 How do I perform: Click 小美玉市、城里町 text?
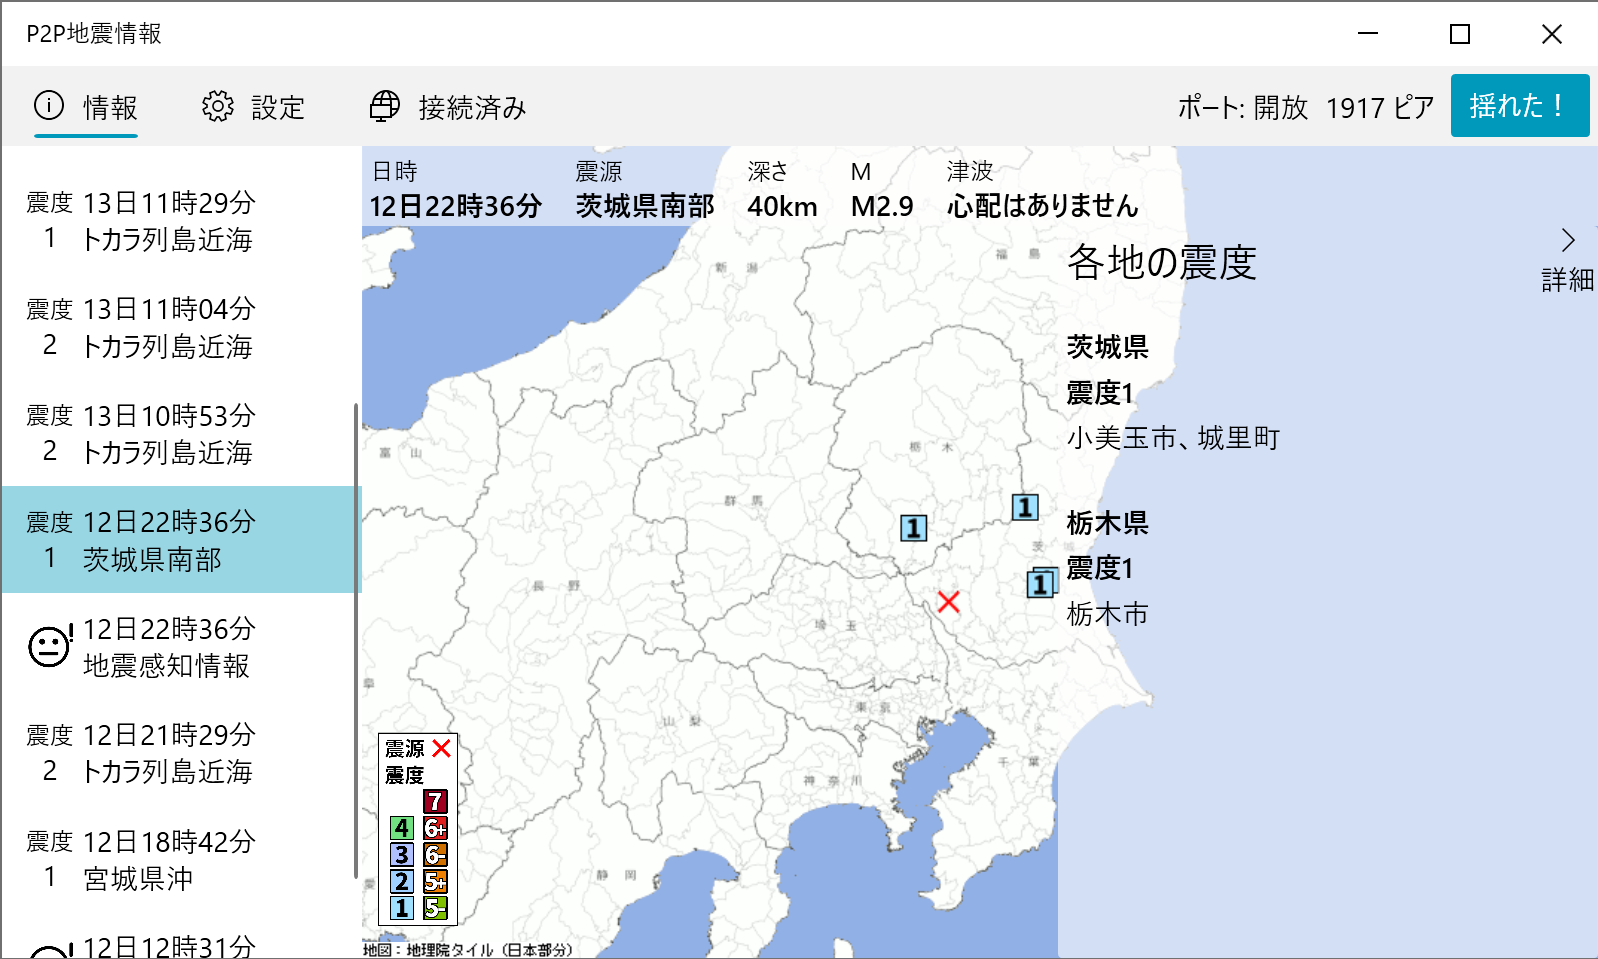point(1173,438)
